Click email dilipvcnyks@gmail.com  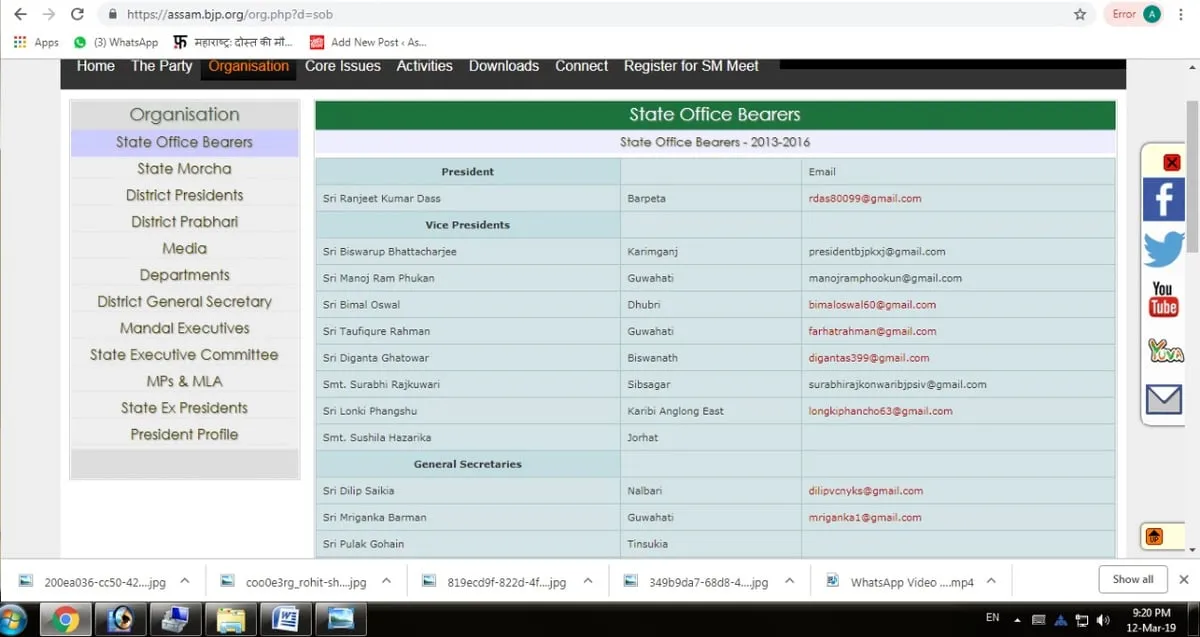pos(866,491)
